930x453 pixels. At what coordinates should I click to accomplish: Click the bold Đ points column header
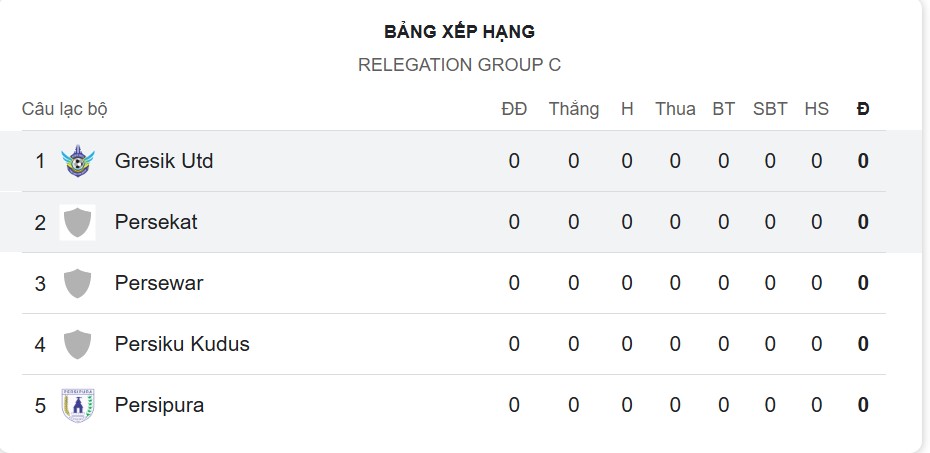click(x=863, y=109)
